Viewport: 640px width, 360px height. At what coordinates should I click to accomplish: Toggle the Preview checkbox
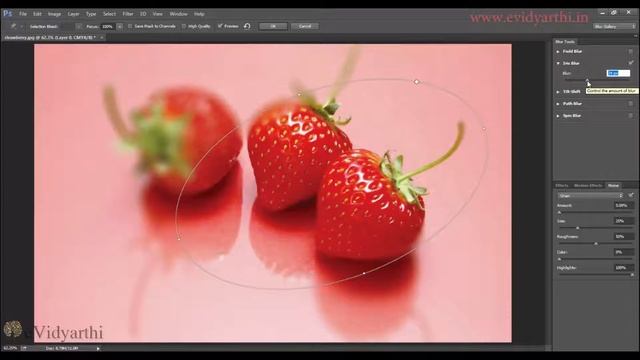tap(220, 26)
